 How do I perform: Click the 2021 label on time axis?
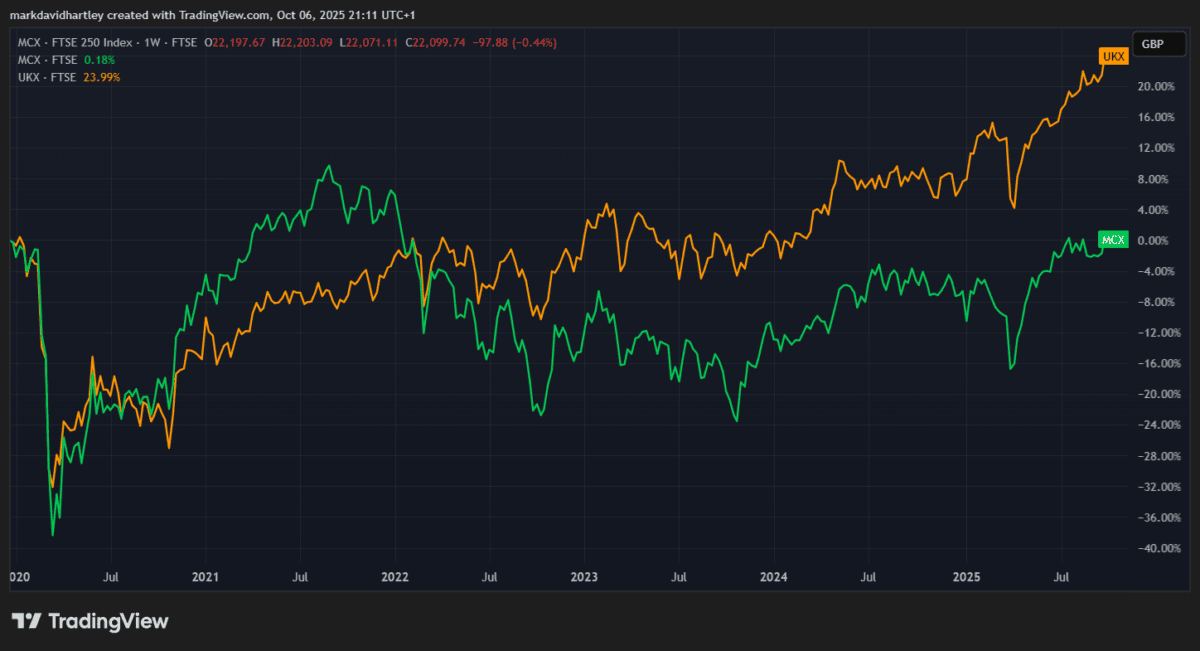[x=205, y=577]
